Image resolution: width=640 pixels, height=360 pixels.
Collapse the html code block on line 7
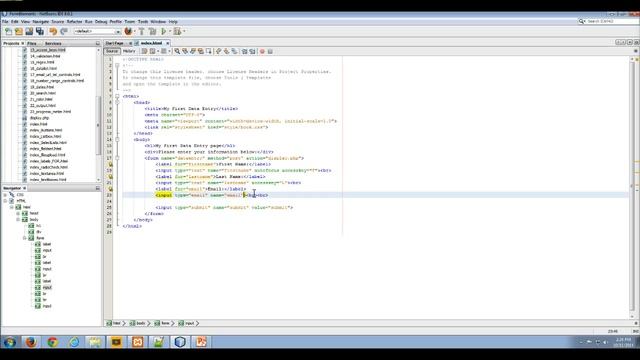(117, 96)
